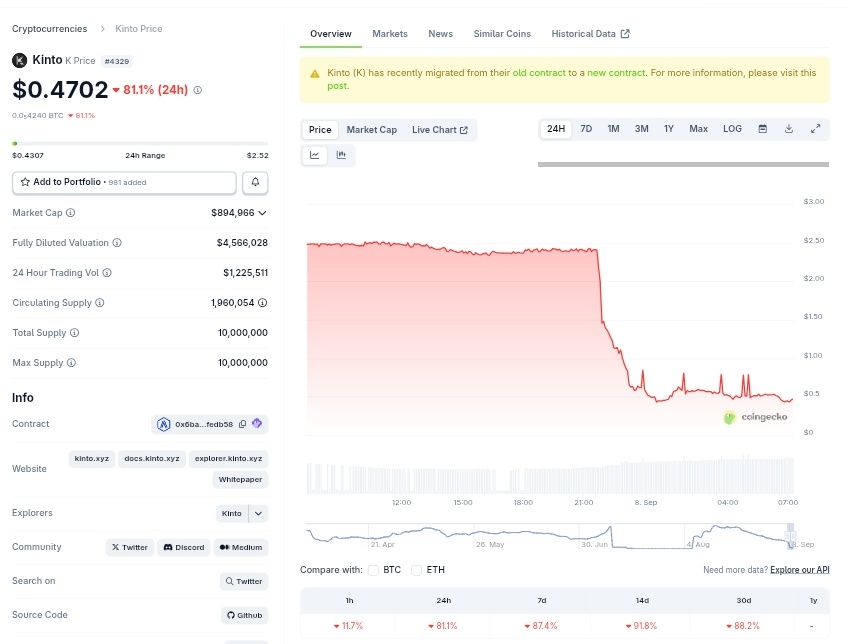848x644 pixels.
Task: Open the Historical Data tab
Action: pyautogui.click(x=590, y=34)
